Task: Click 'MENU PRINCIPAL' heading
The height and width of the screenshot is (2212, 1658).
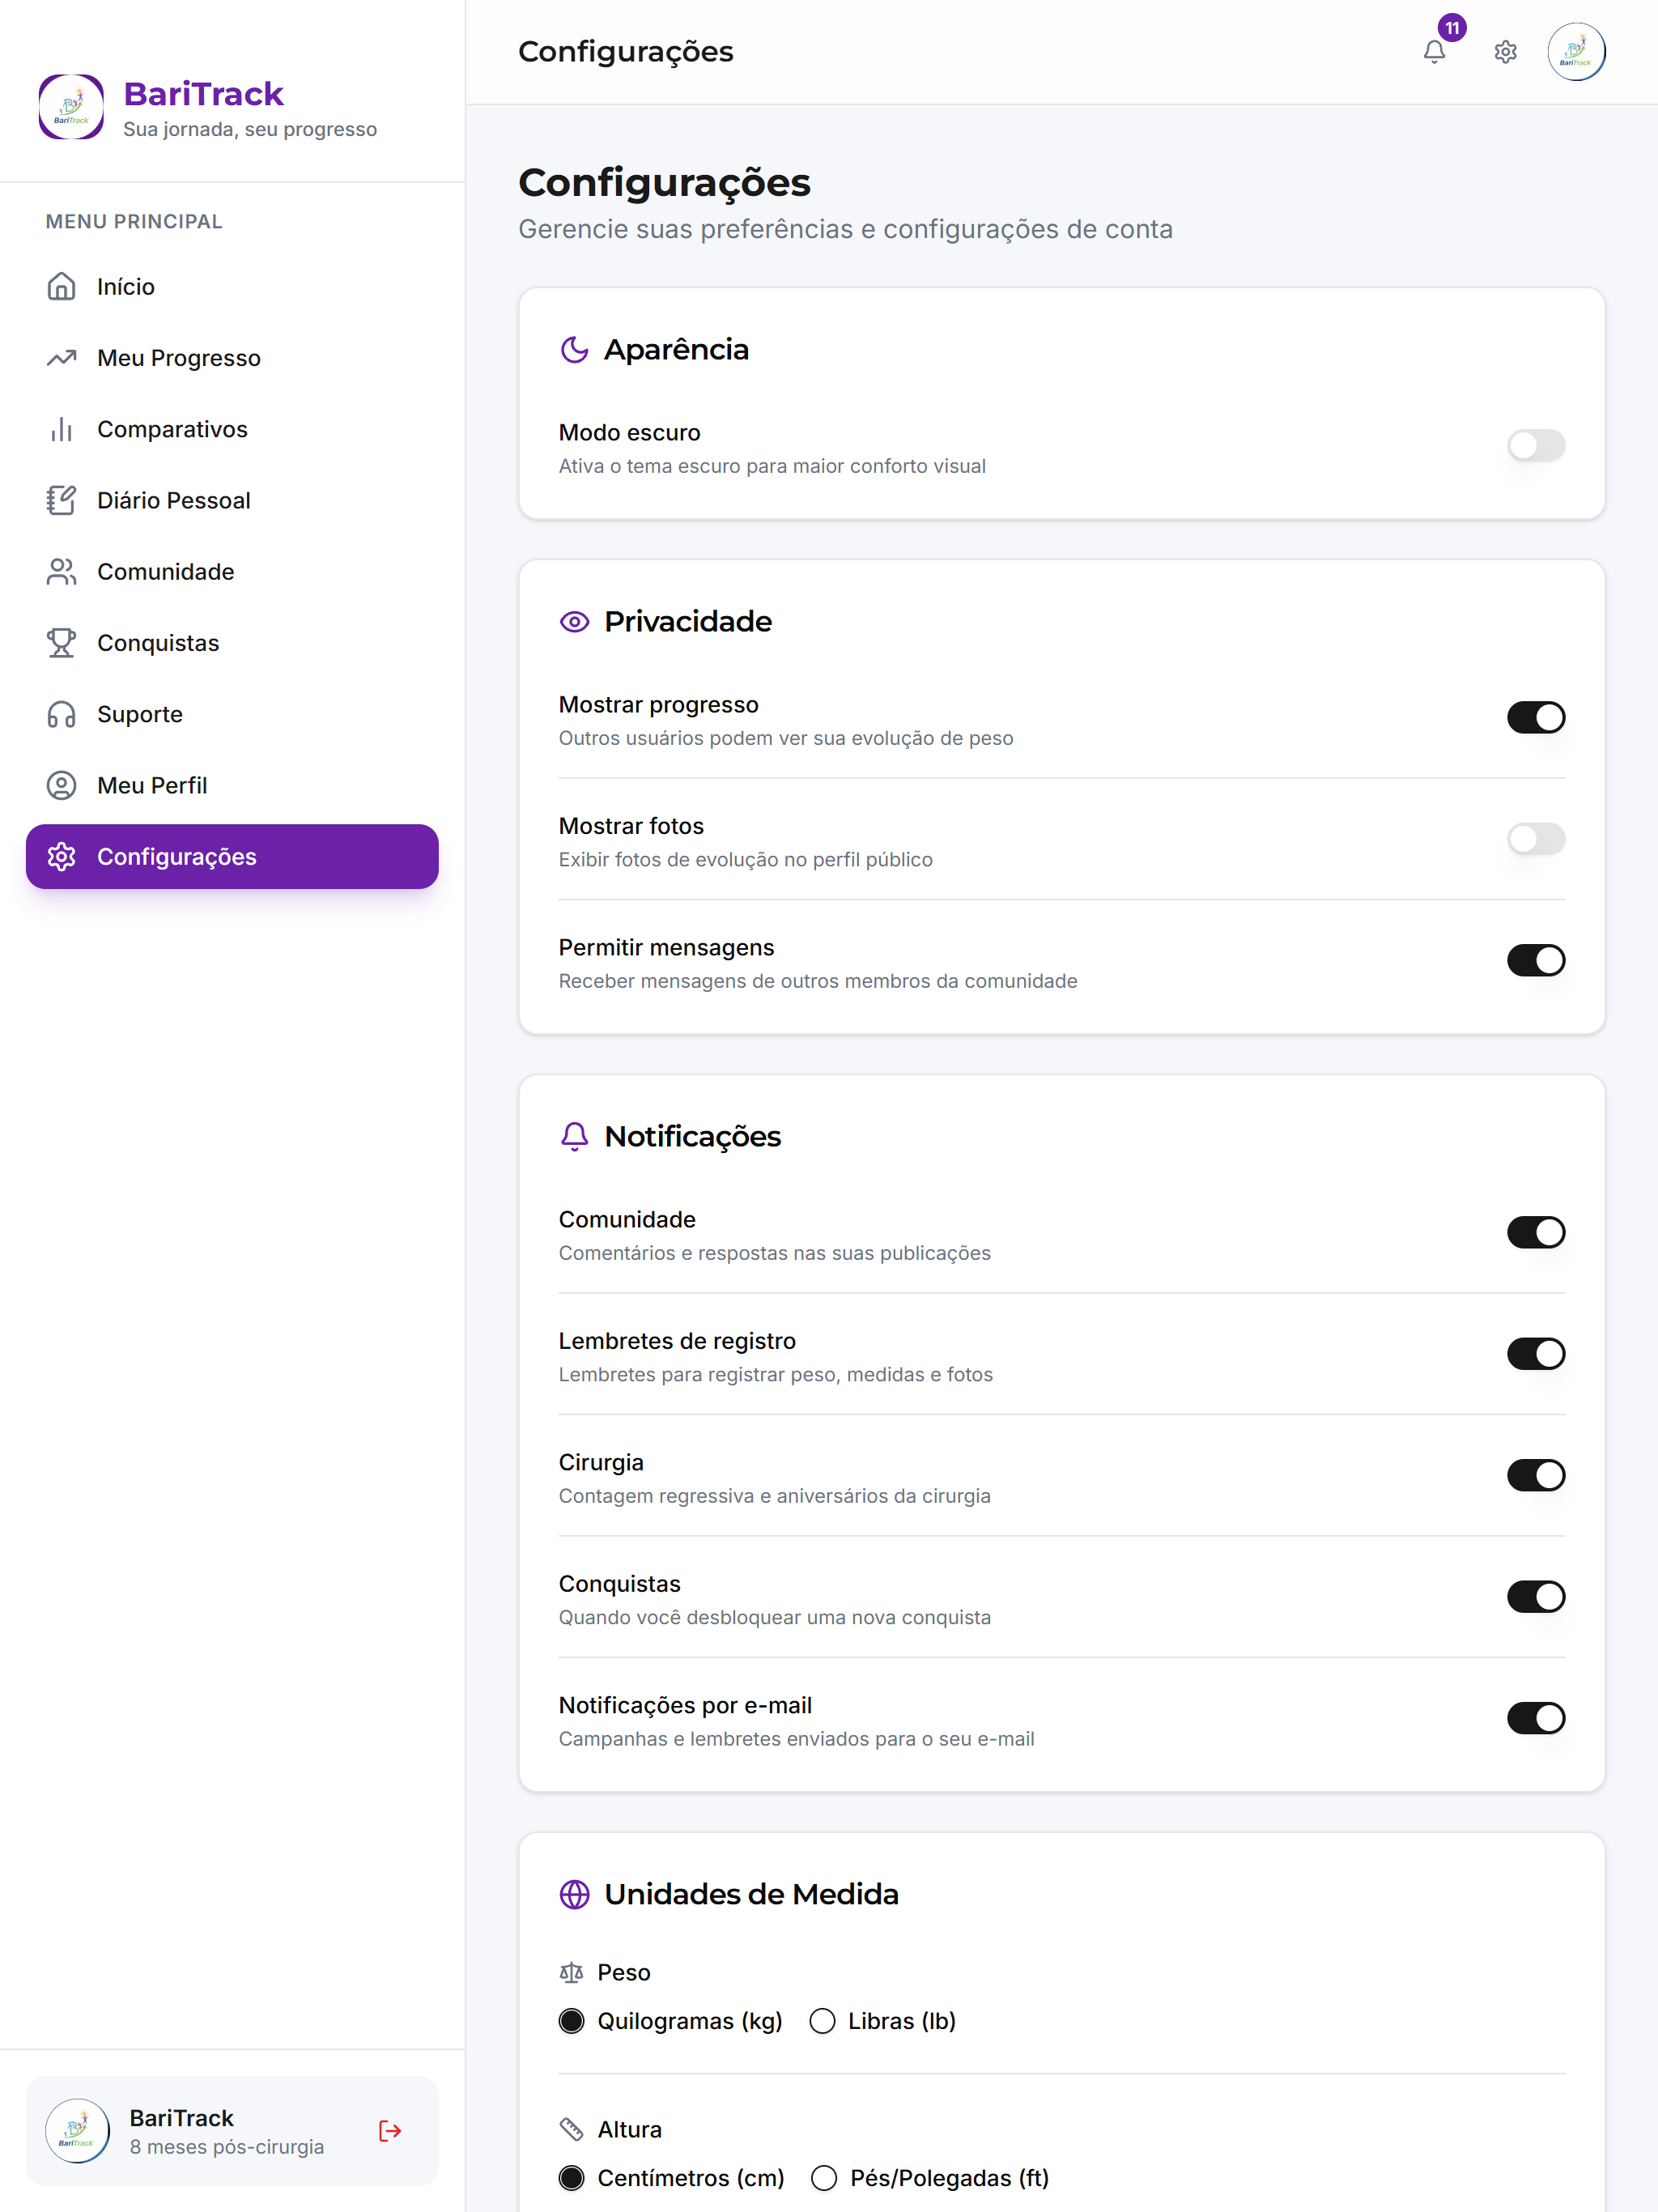Action: pos(134,222)
